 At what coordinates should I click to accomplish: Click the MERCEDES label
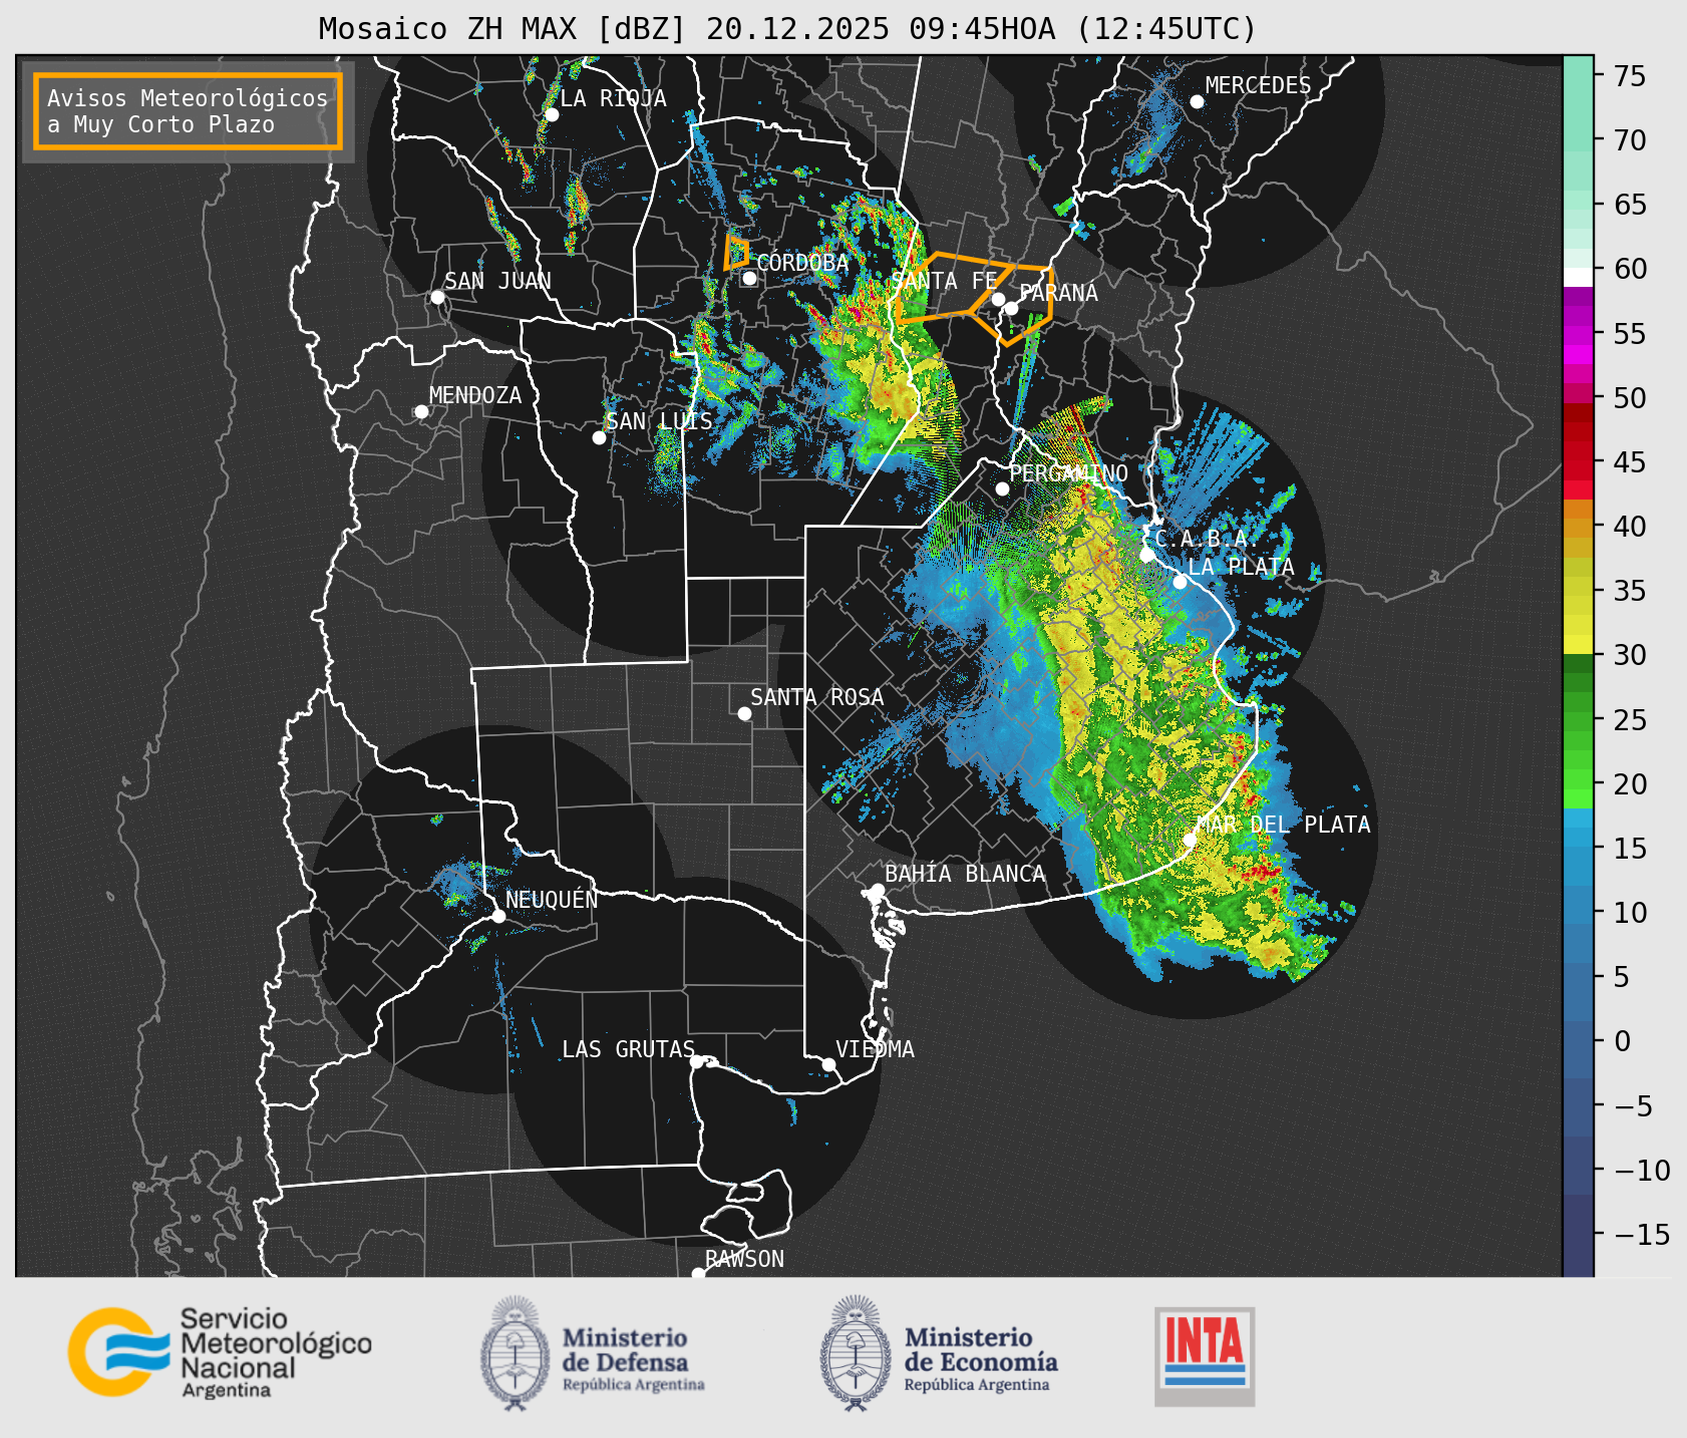[1258, 85]
